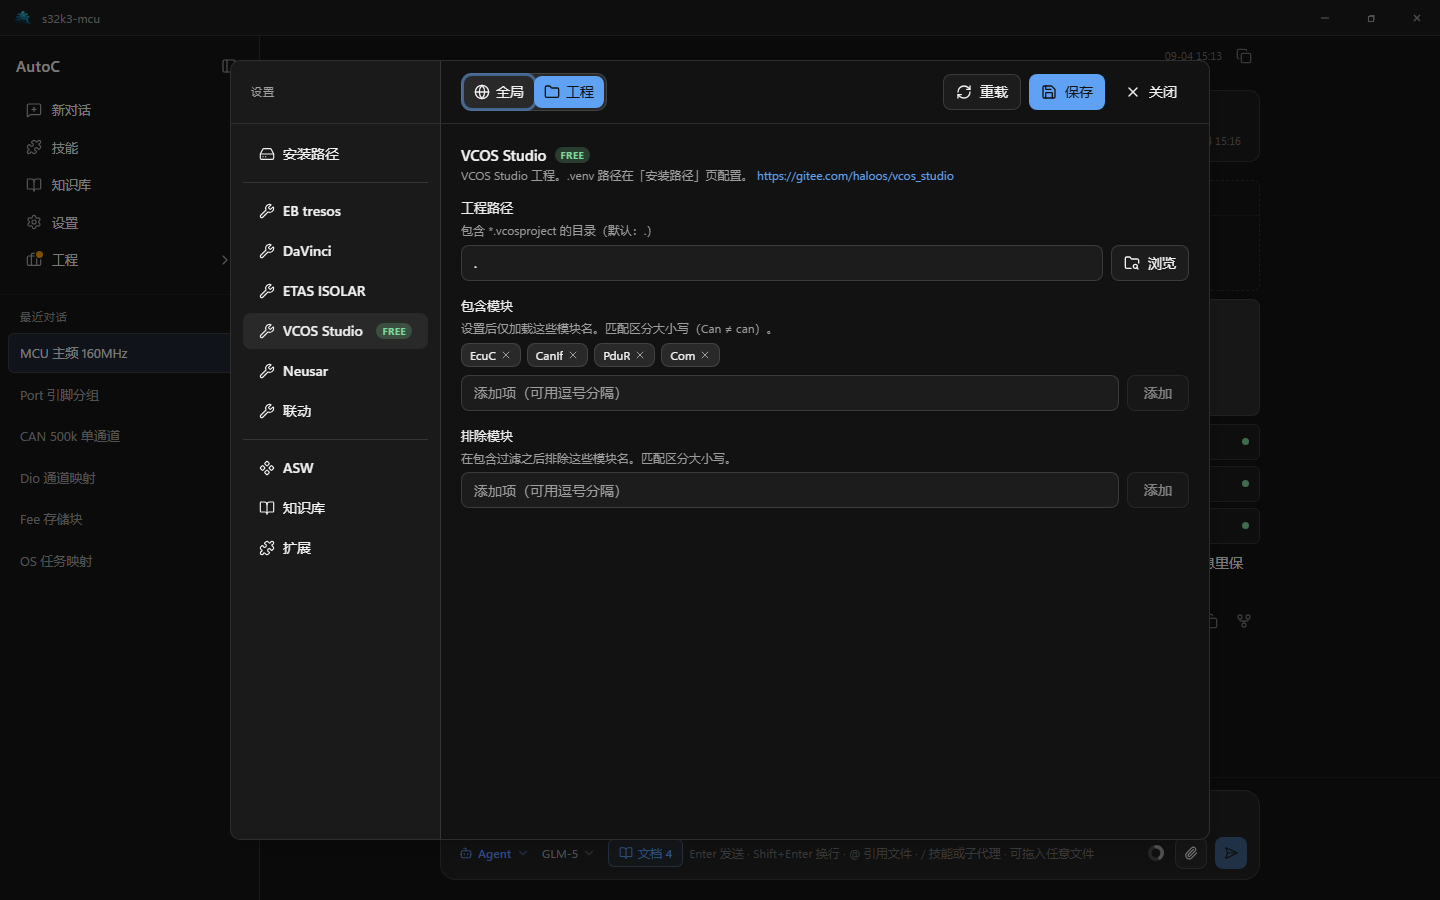
Task: Open ASW settings section
Action: [x=335, y=468]
